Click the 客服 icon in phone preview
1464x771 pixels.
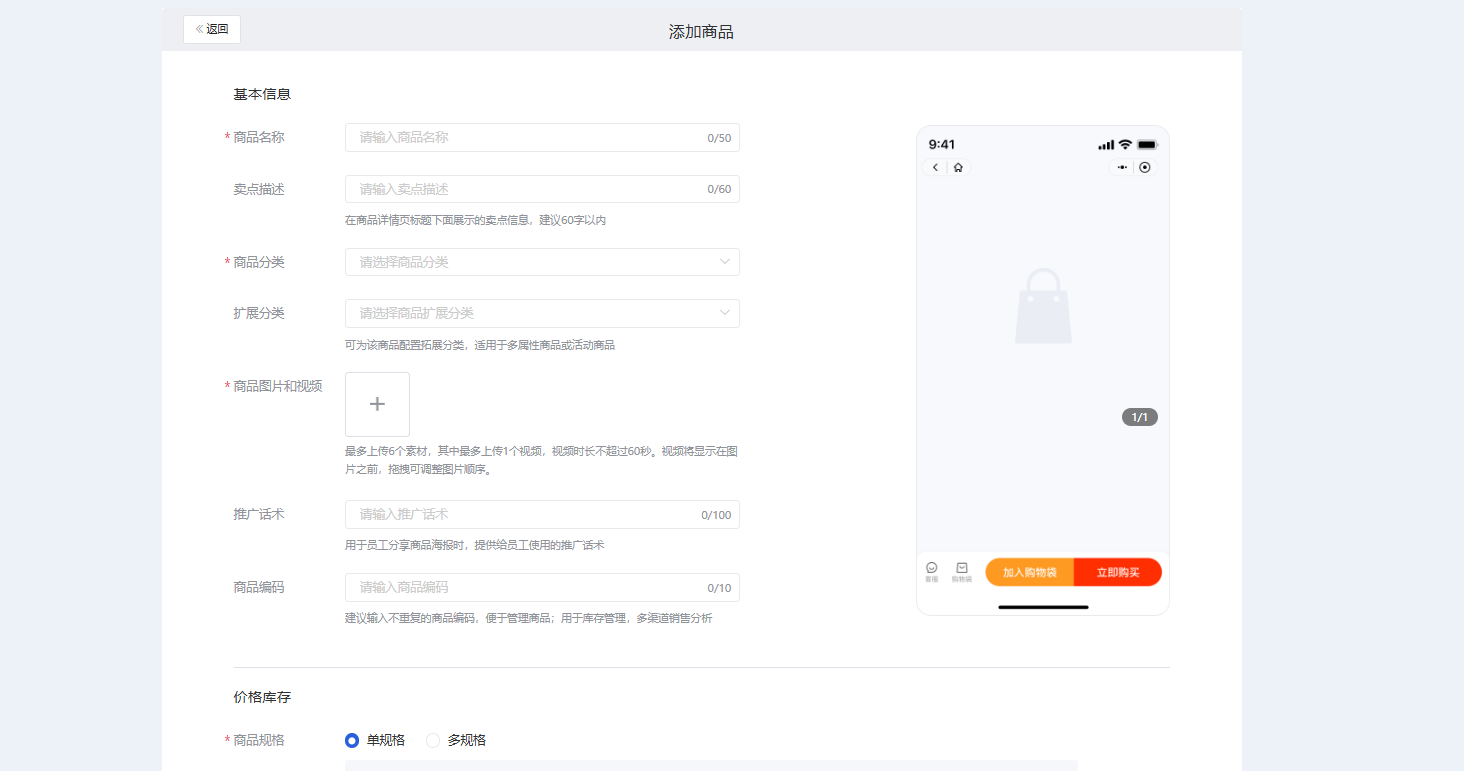932,571
